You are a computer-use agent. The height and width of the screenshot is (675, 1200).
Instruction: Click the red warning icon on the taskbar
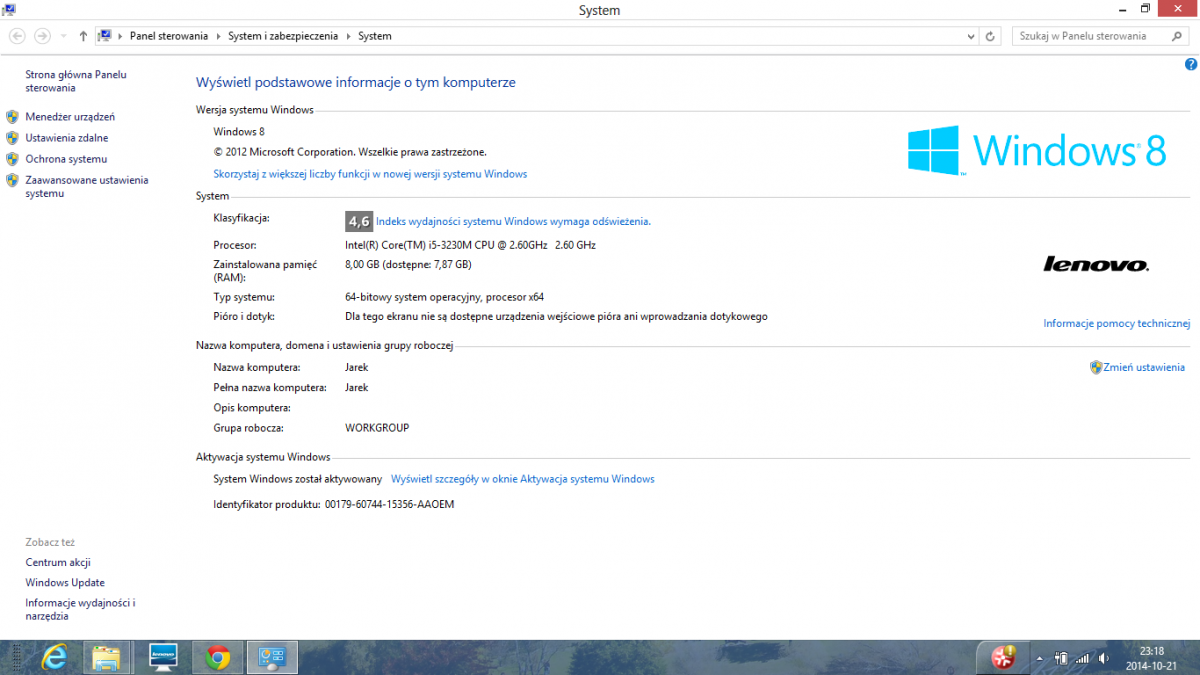click(x=1003, y=657)
